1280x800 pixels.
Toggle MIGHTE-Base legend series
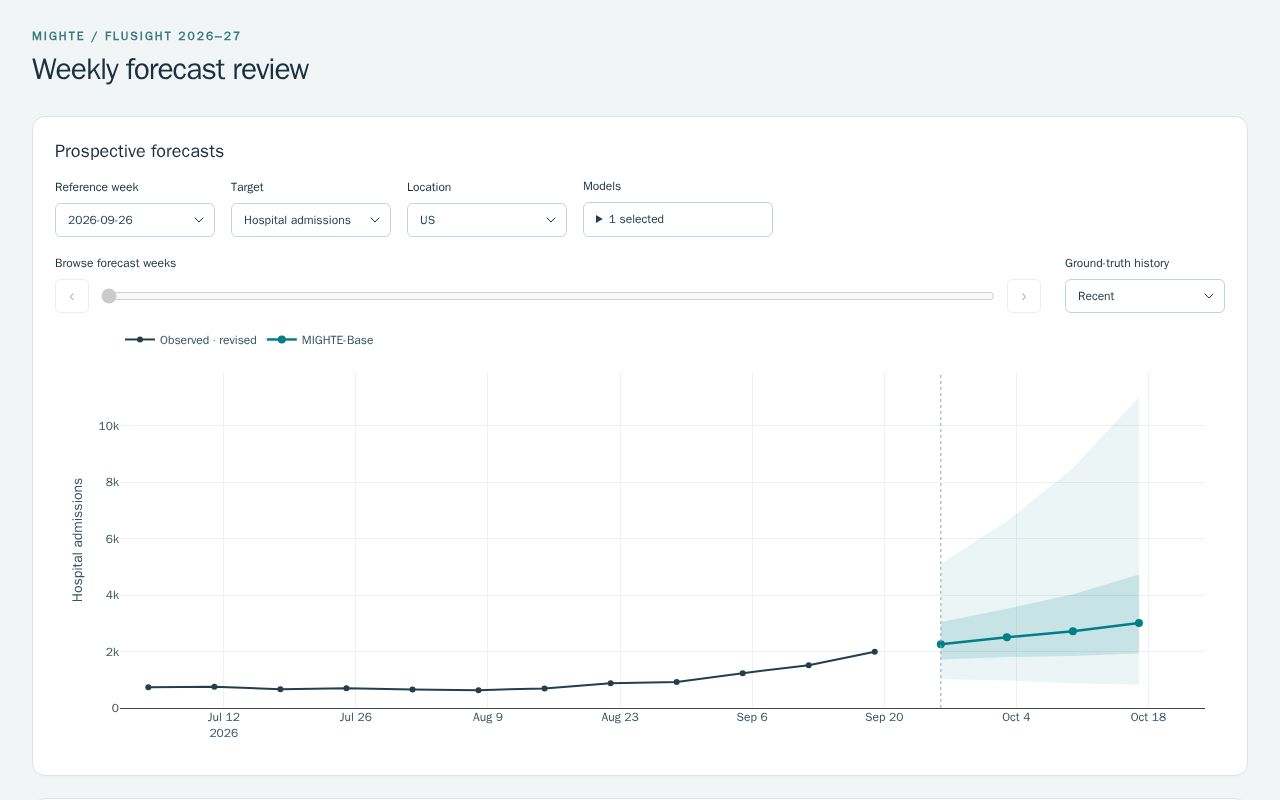coord(320,340)
